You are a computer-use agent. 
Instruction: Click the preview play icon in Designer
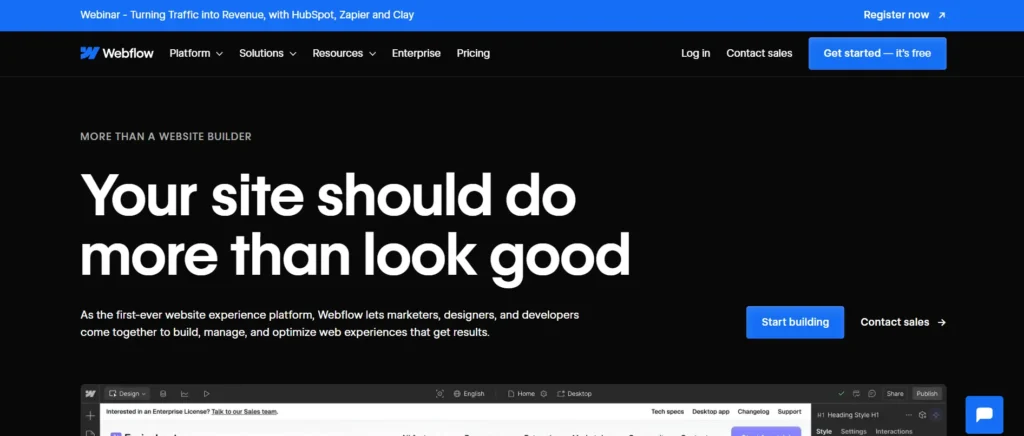click(x=206, y=394)
